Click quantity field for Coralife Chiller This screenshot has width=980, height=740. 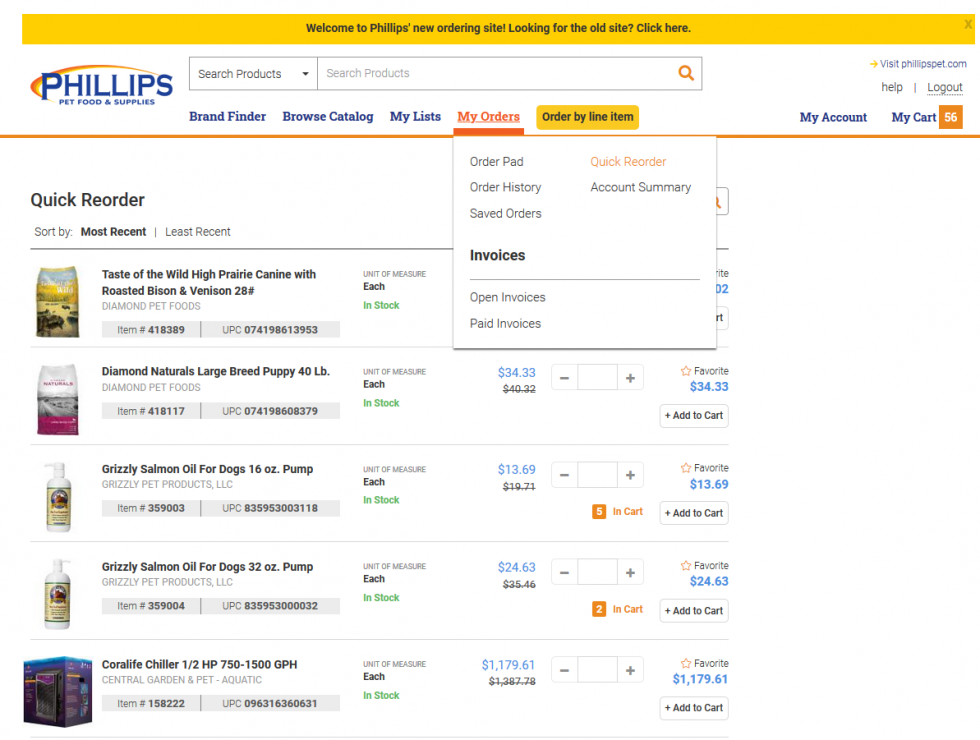pyautogui.click(x=598, y=670)
